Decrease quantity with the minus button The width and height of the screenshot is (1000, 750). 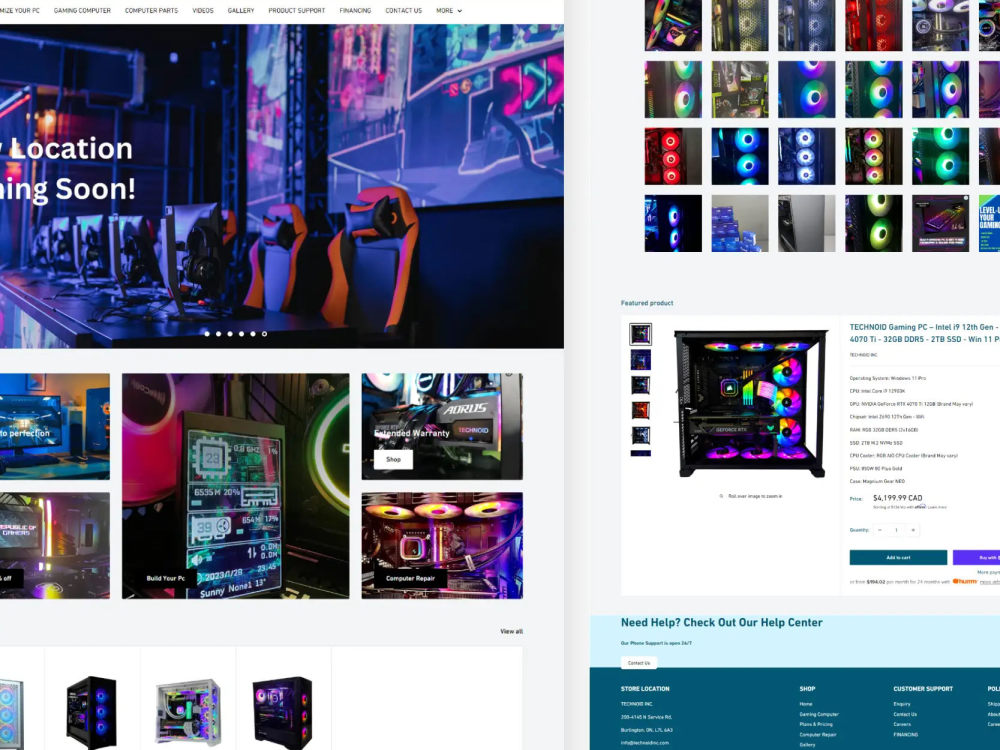tap(880, 530)
